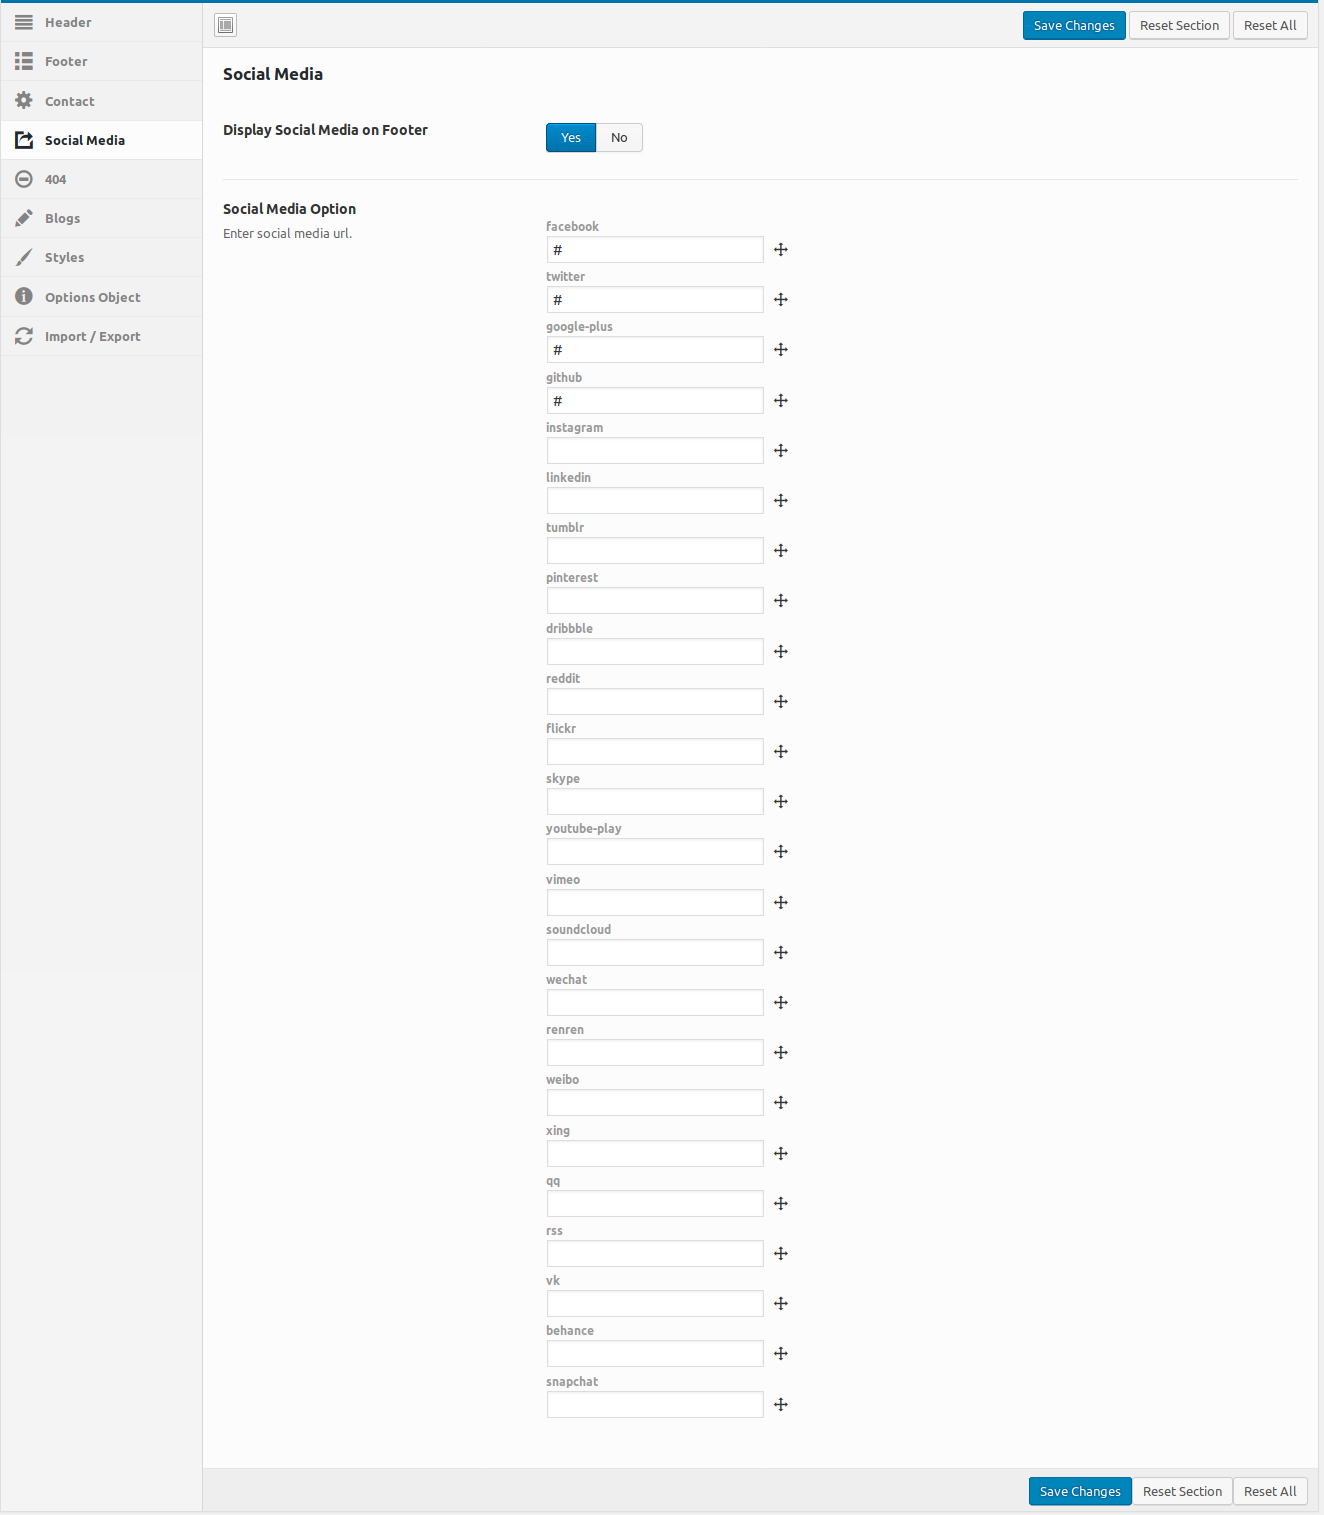Click the move handle beside the facebook field
This screenshot has width=1324, height=1515.
click(781, 250)
